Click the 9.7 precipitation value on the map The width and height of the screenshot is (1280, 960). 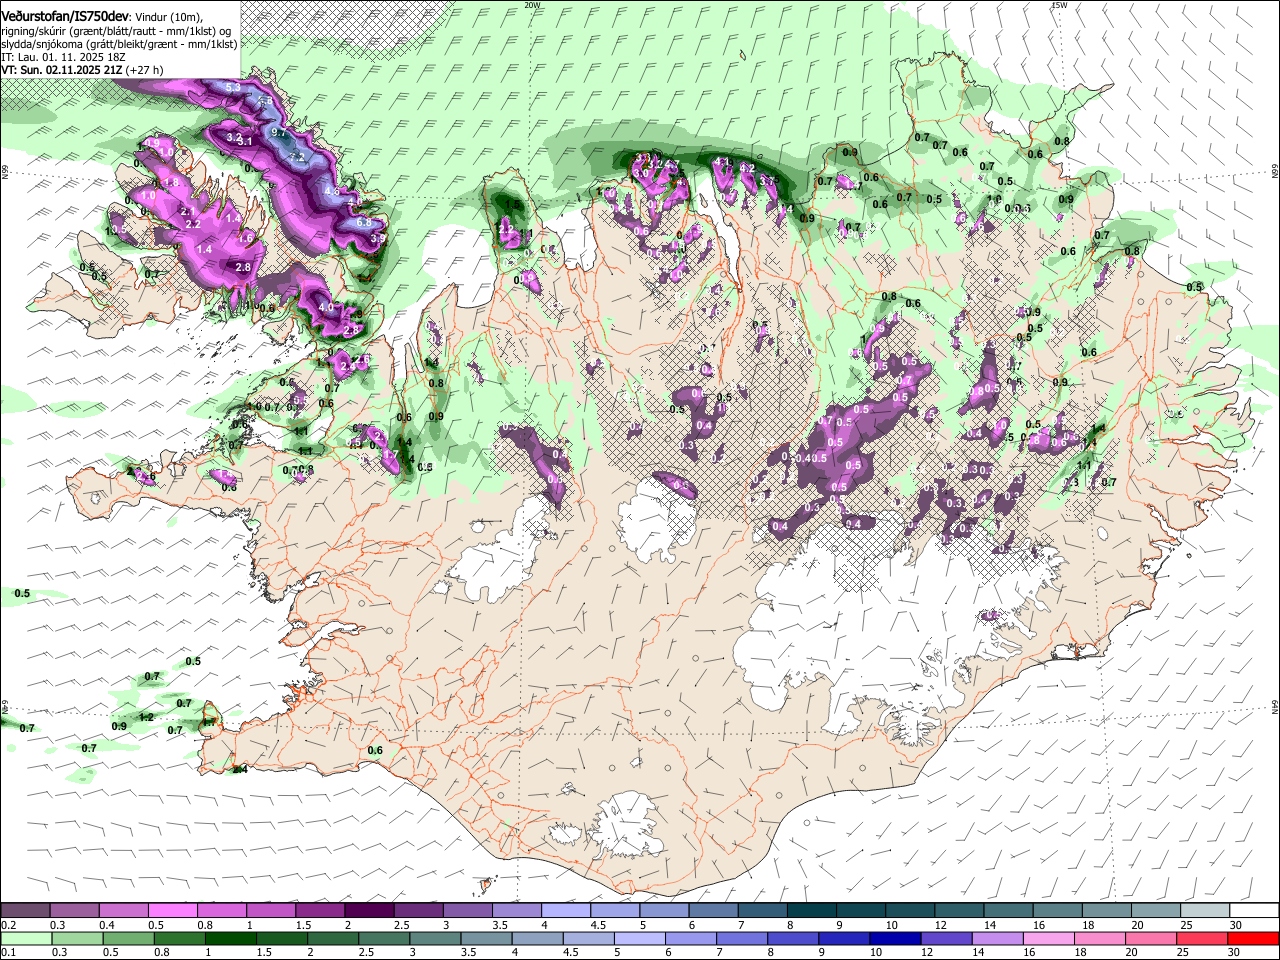click(279, 132)
